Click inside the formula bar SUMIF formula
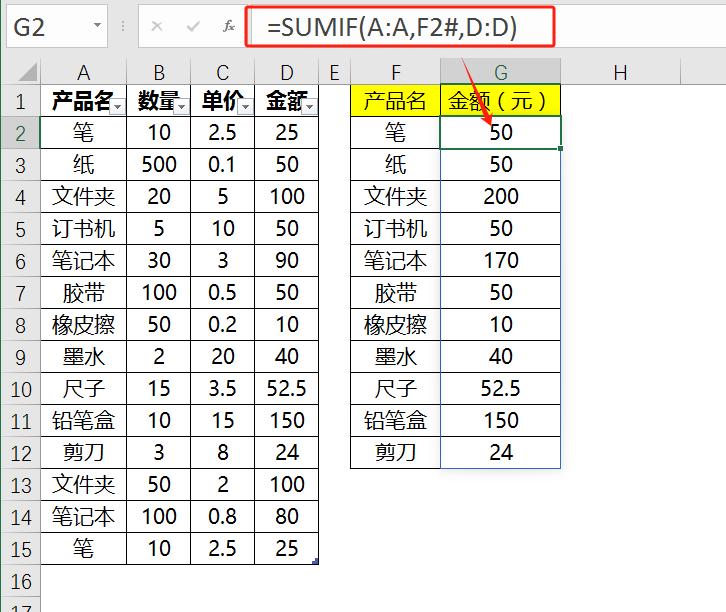This screenshot has width=726, height=612. click(x=392, y=27)
